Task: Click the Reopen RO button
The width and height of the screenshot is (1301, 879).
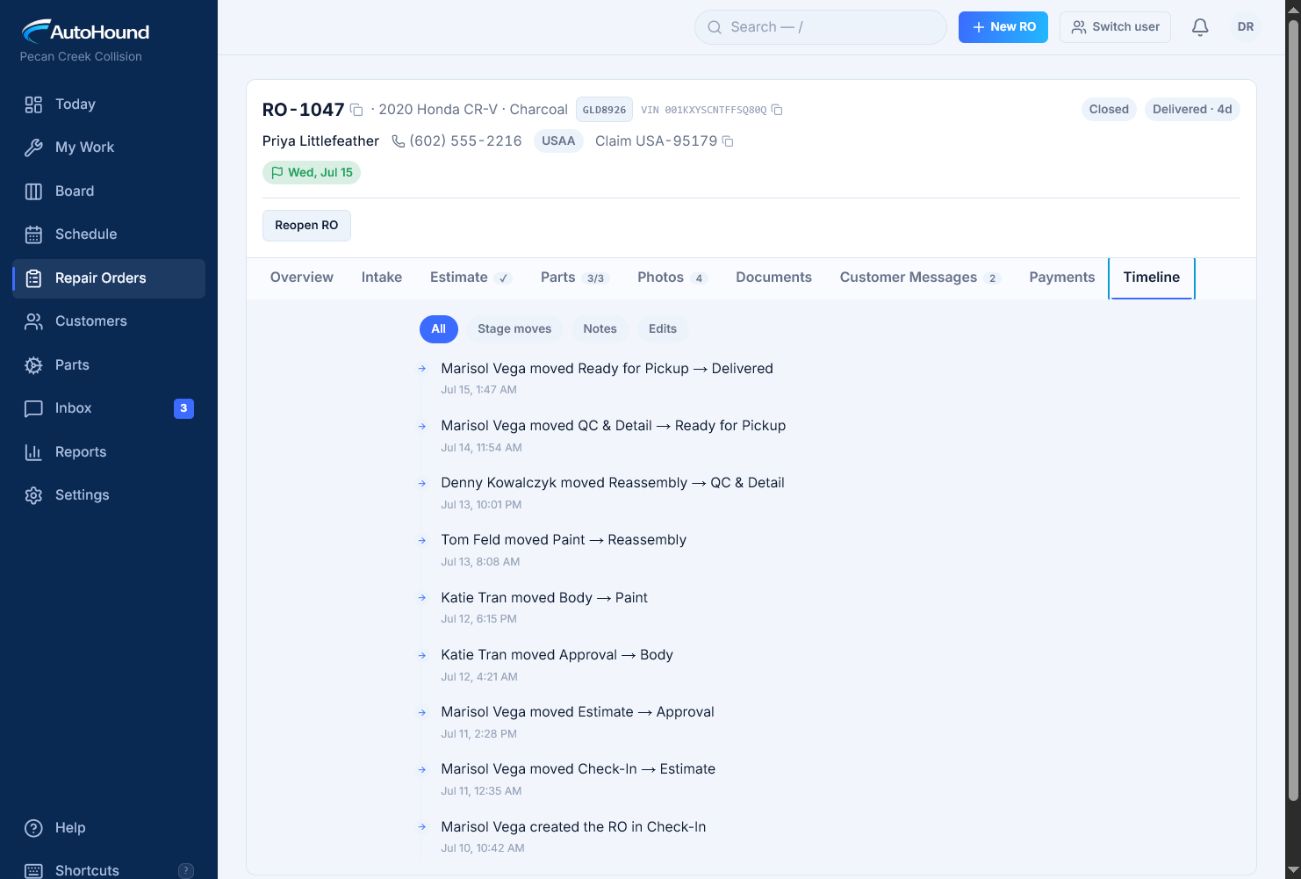Action: tap(306, 225)
